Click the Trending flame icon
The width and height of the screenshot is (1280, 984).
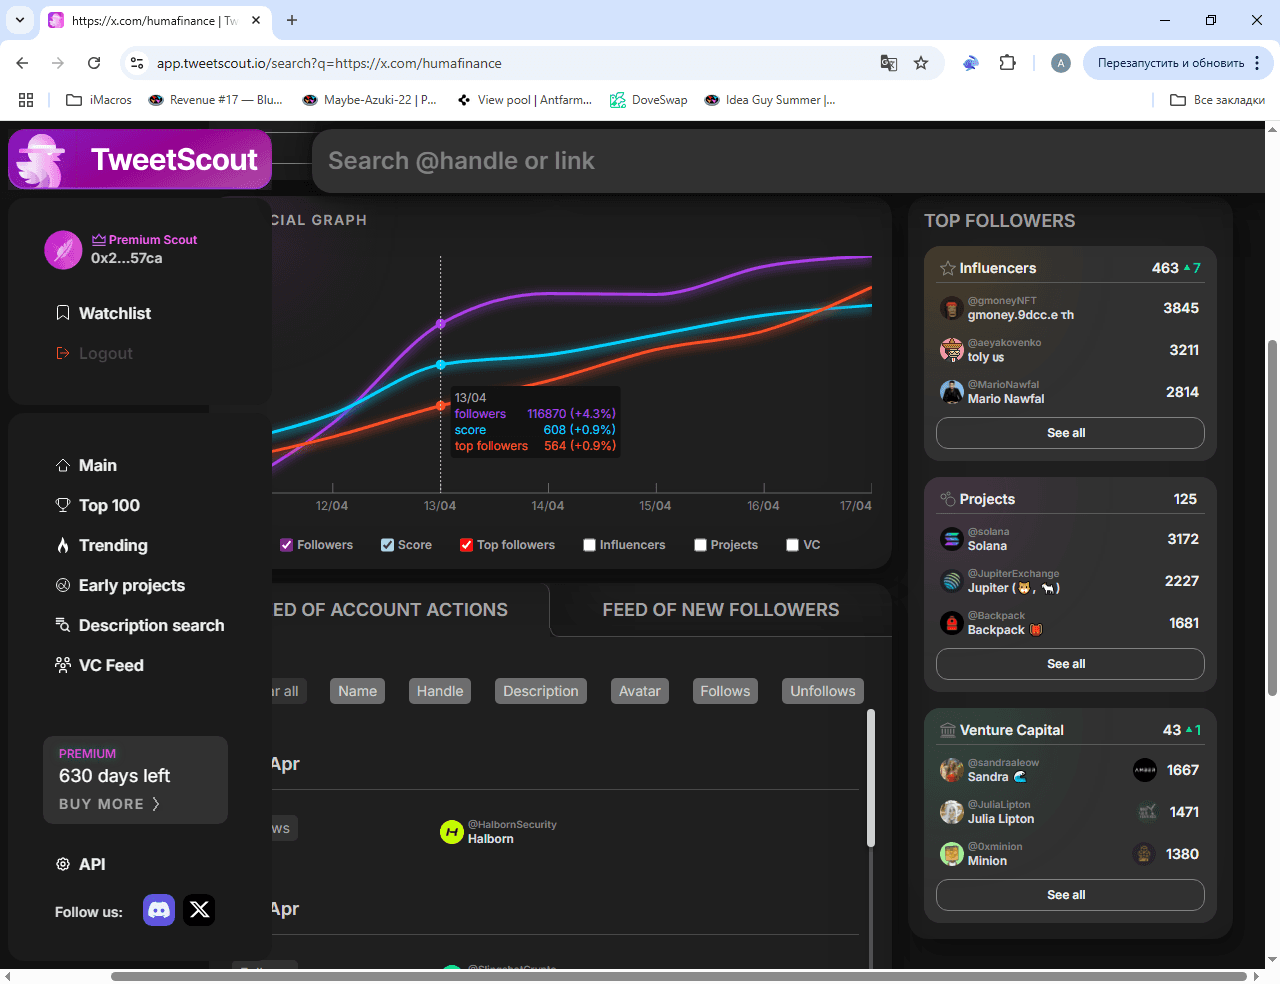click(63, 545)
